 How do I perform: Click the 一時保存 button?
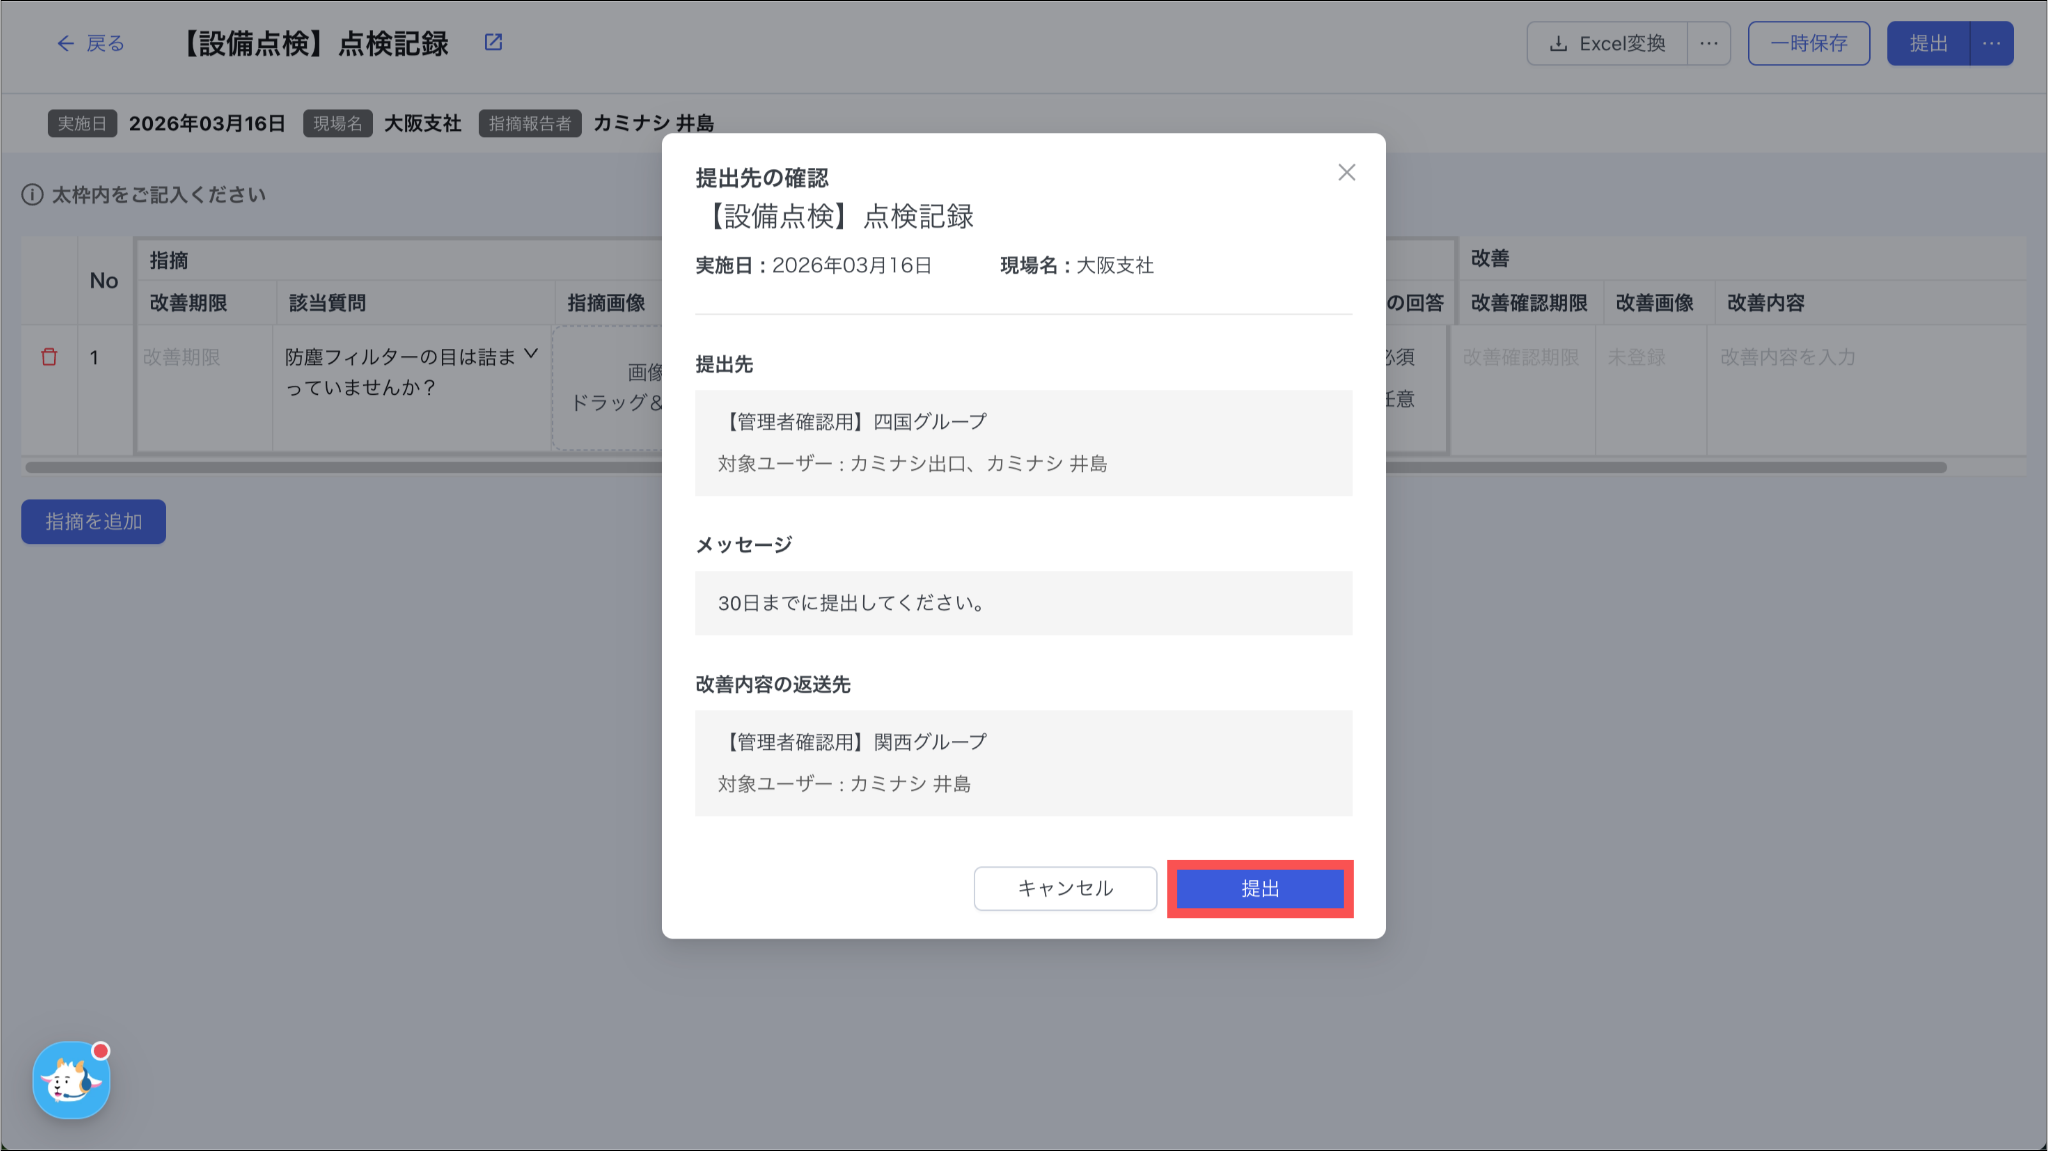[x=1808, y=43]
